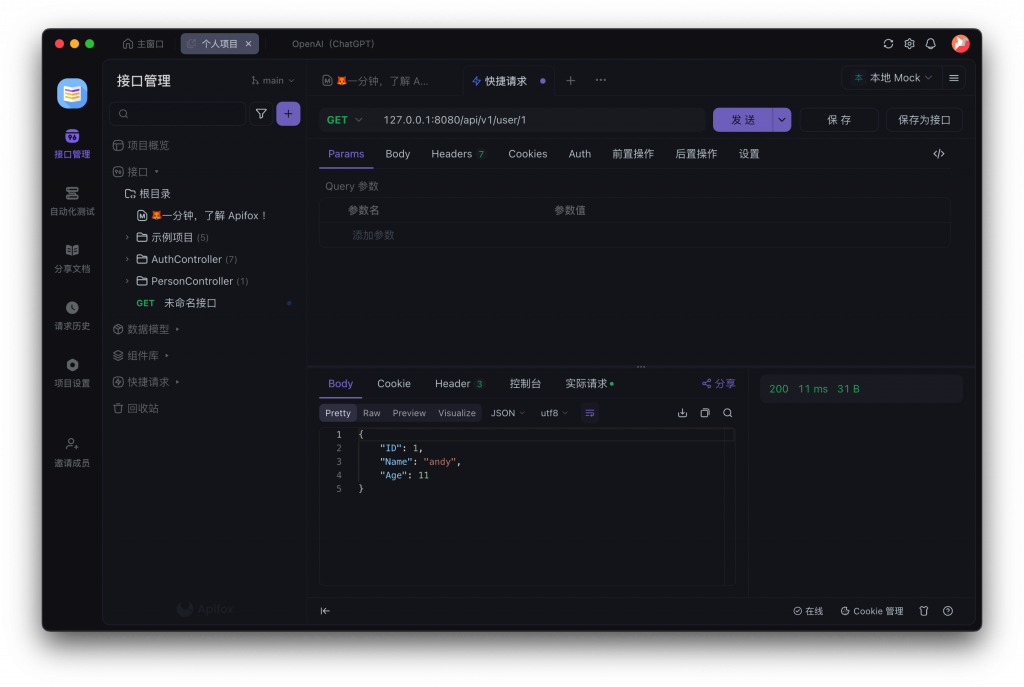Viewport: 1024px width, 687px height.
Task: Select the Preview response view
Action: (409, 413)
